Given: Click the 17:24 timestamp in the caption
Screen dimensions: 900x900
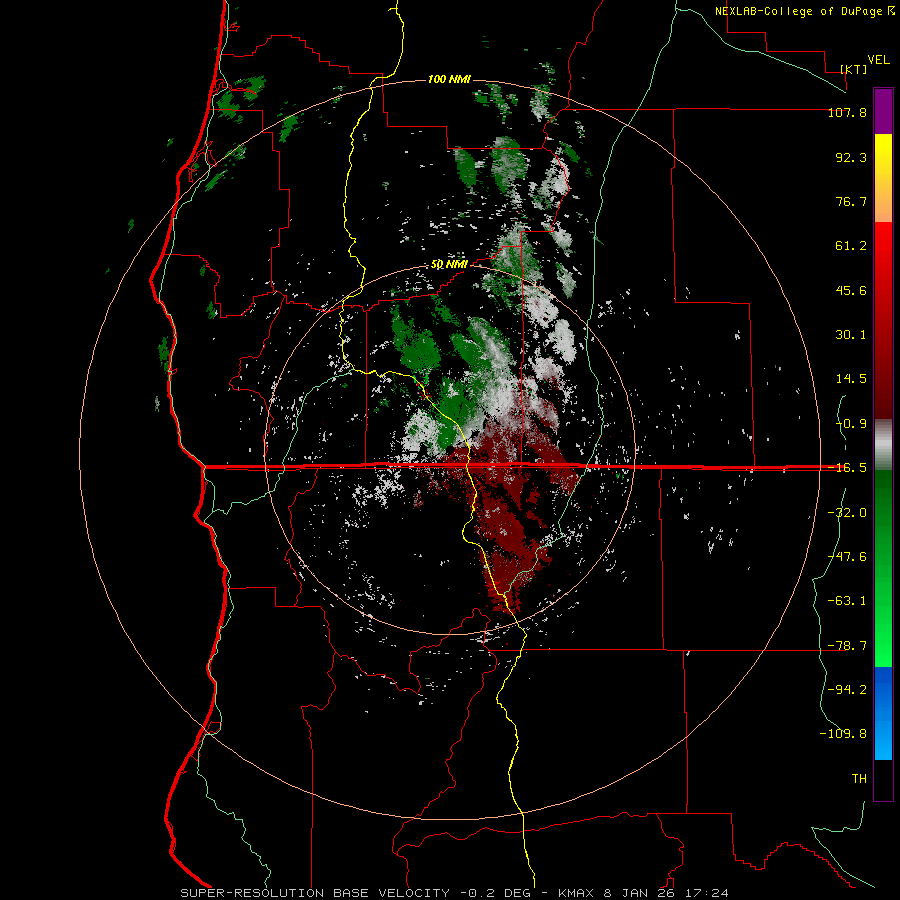Looking at the screenshot, I should 709,893.
